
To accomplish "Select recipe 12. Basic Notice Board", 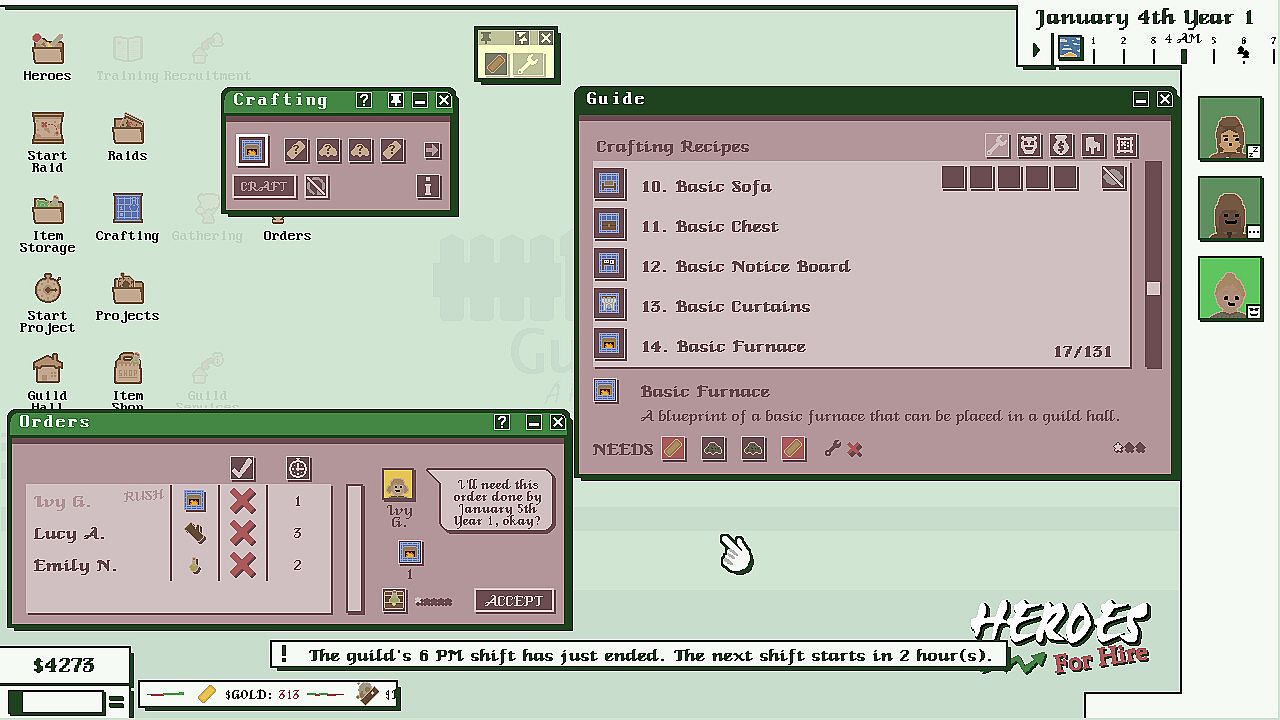I will (x=746, y=267).
